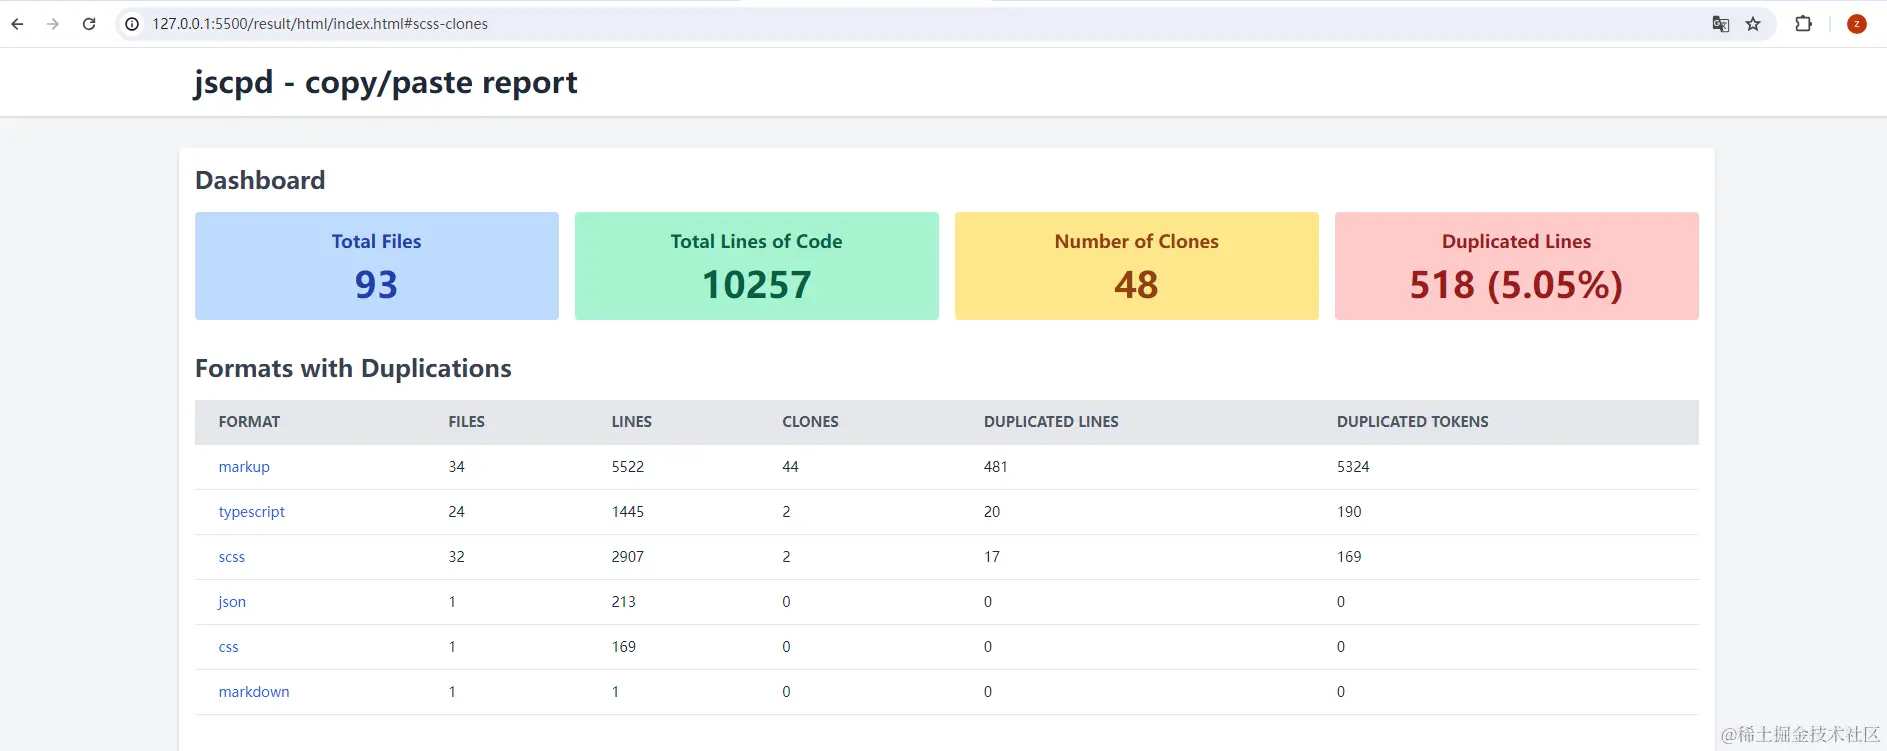Select the 44 clones value for markup
The width and height of the screenshot is (1887, 751).
pos(790,467)
